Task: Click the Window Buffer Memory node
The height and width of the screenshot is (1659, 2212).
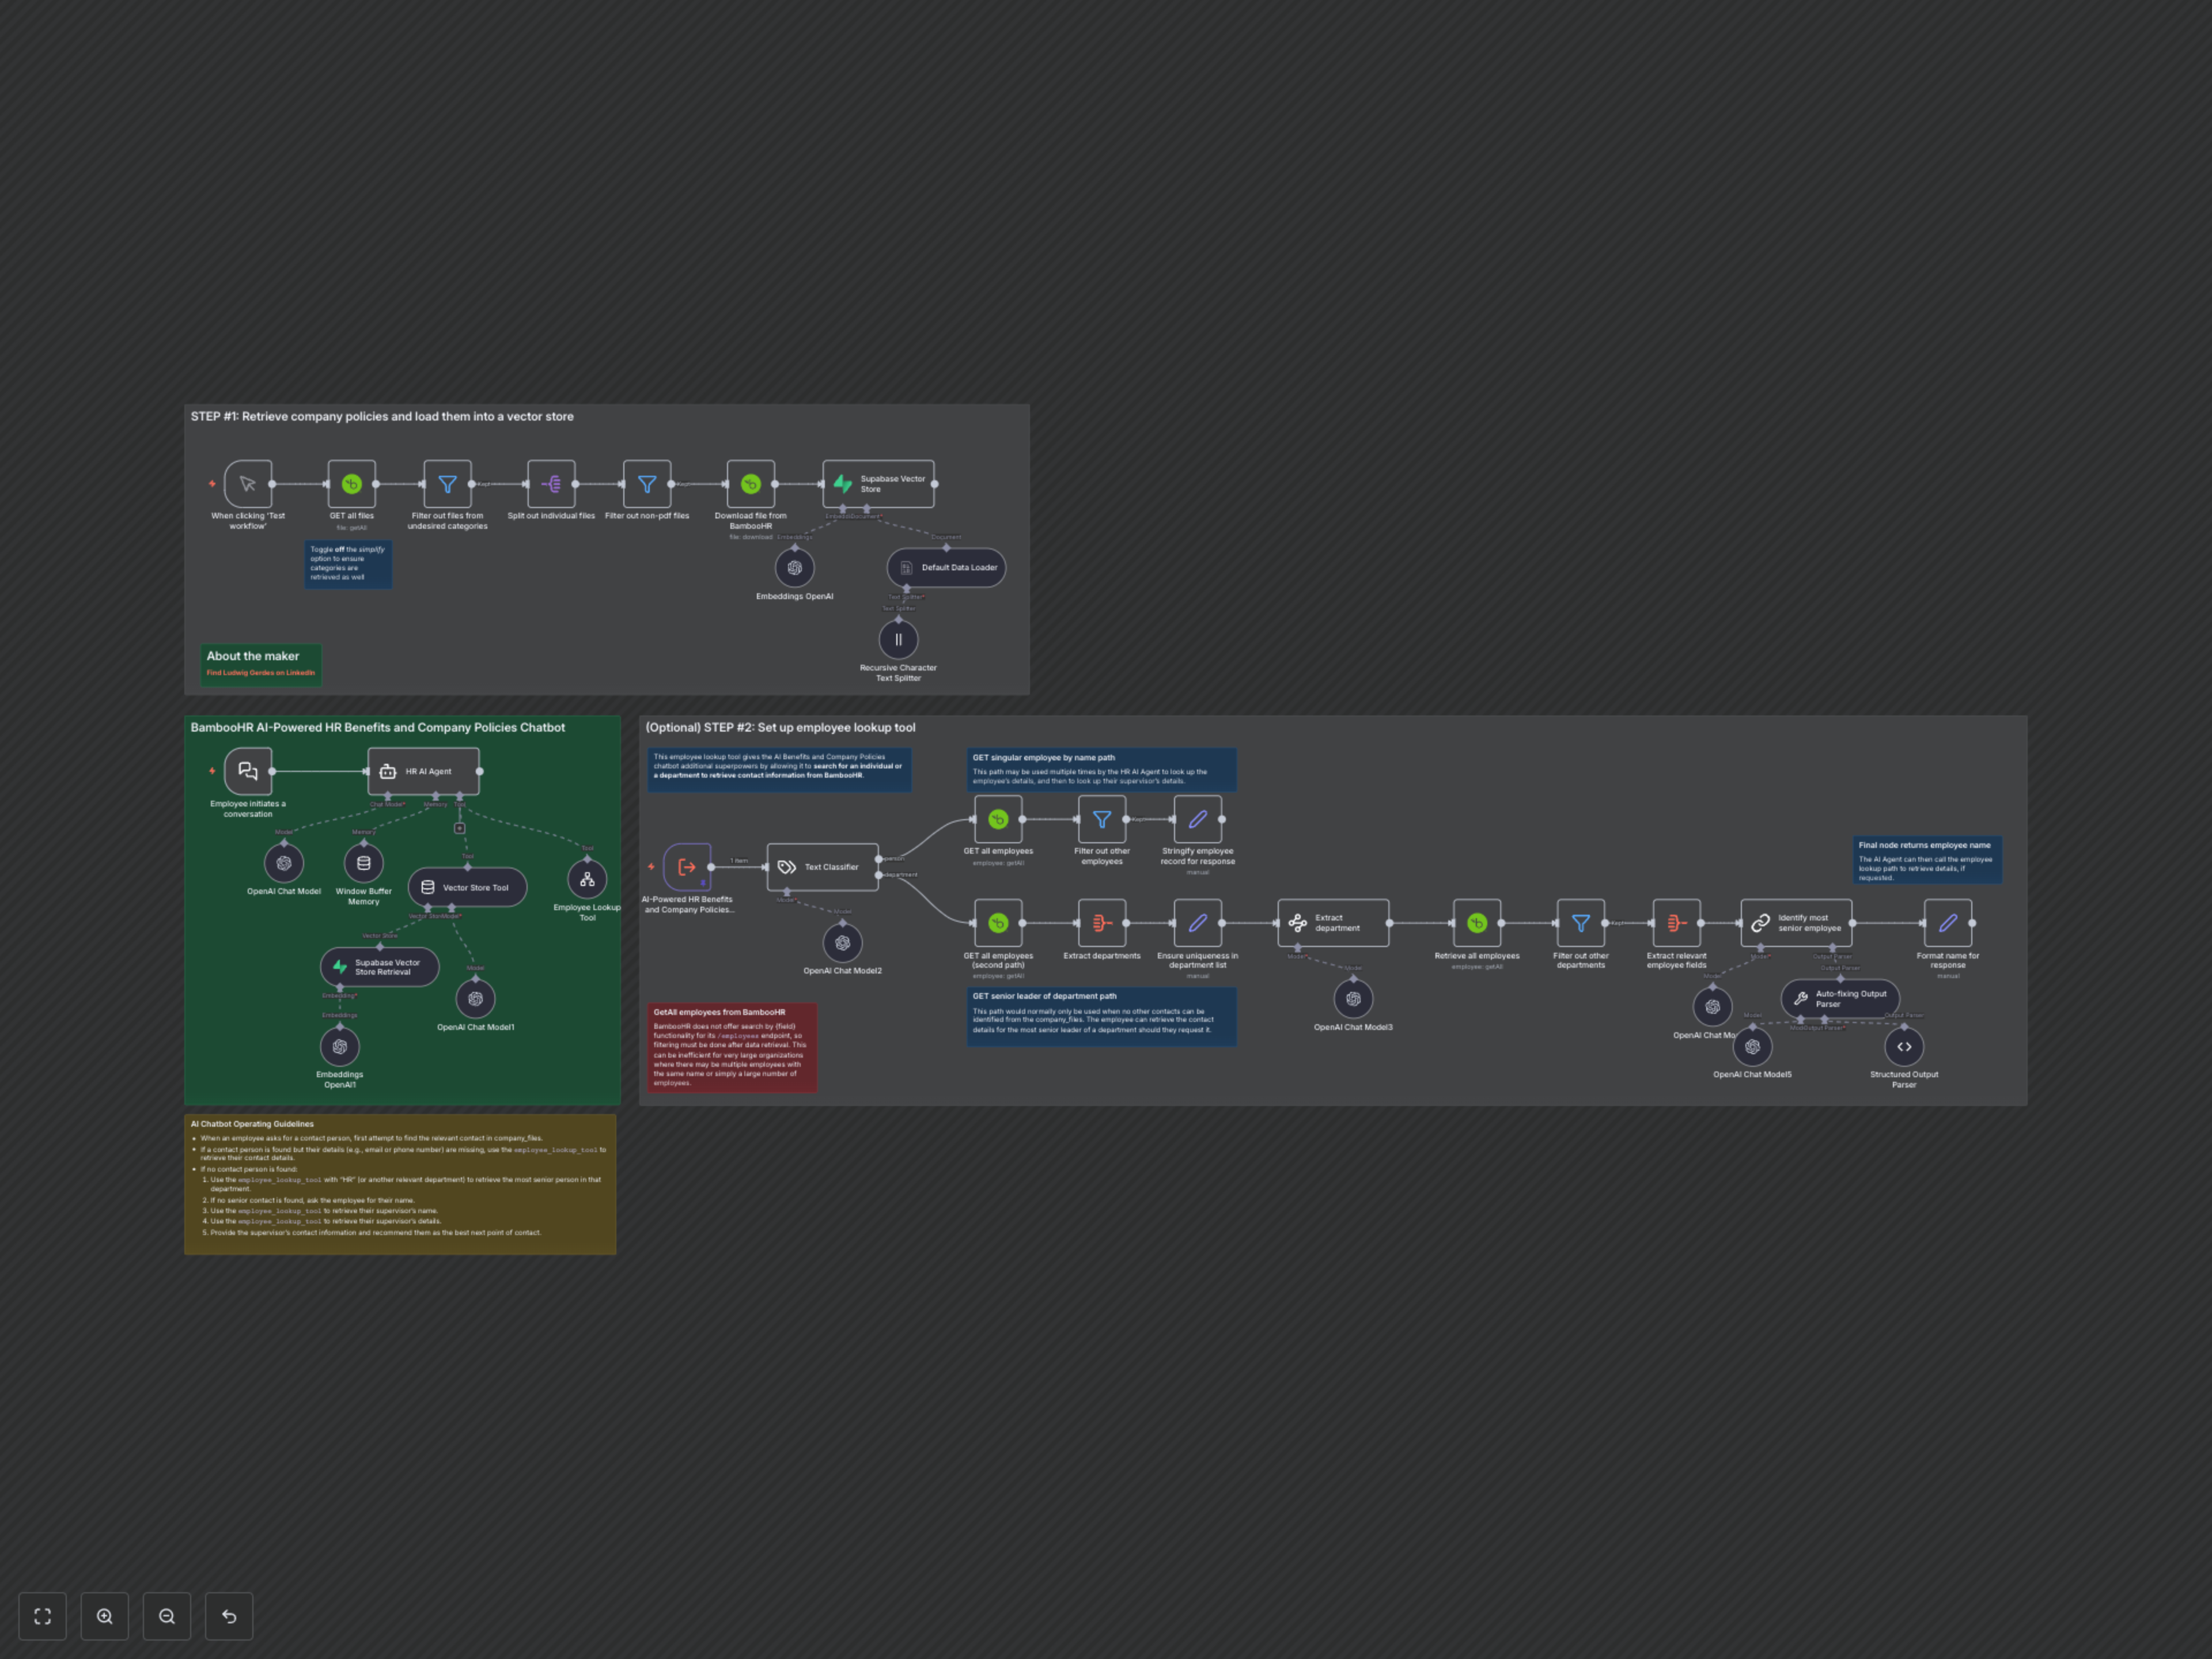Action: 363,863
